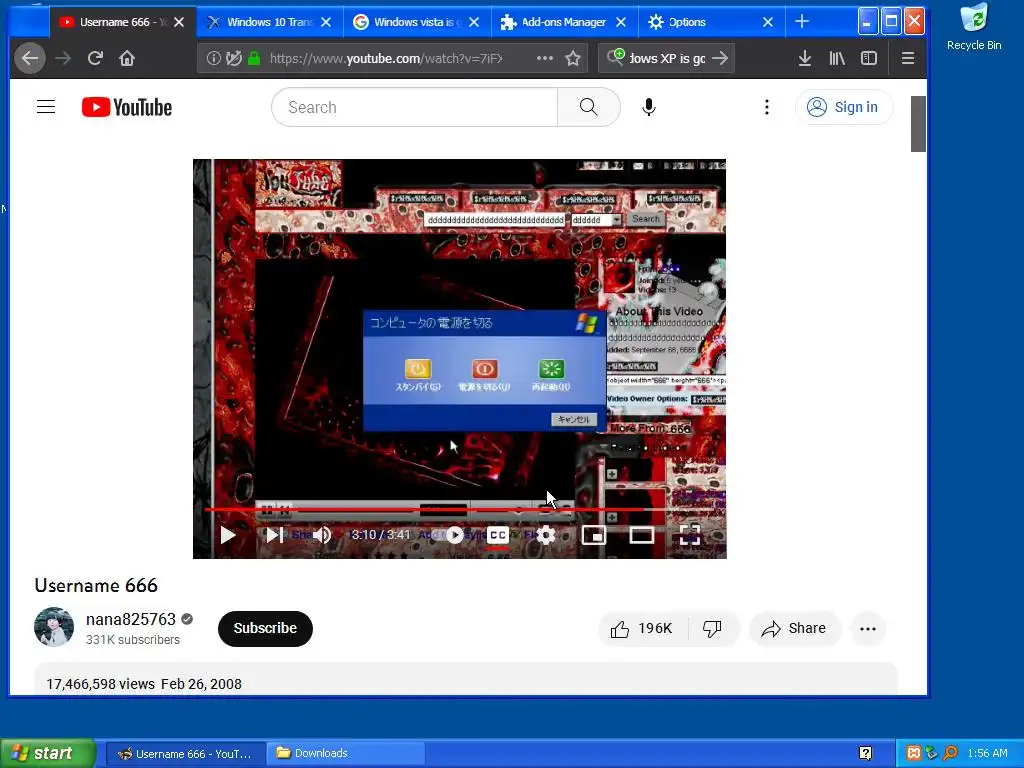
Task: Switch to Add-ons Manager tab
Action: point(563,22)
